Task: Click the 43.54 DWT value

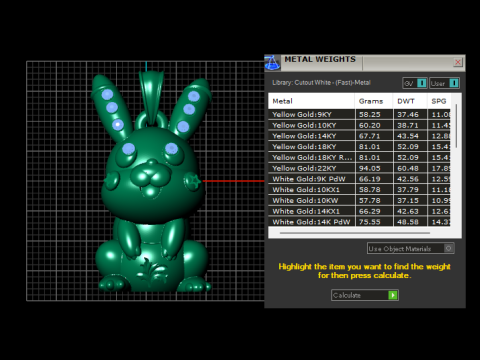Action: tap(408, 136)
